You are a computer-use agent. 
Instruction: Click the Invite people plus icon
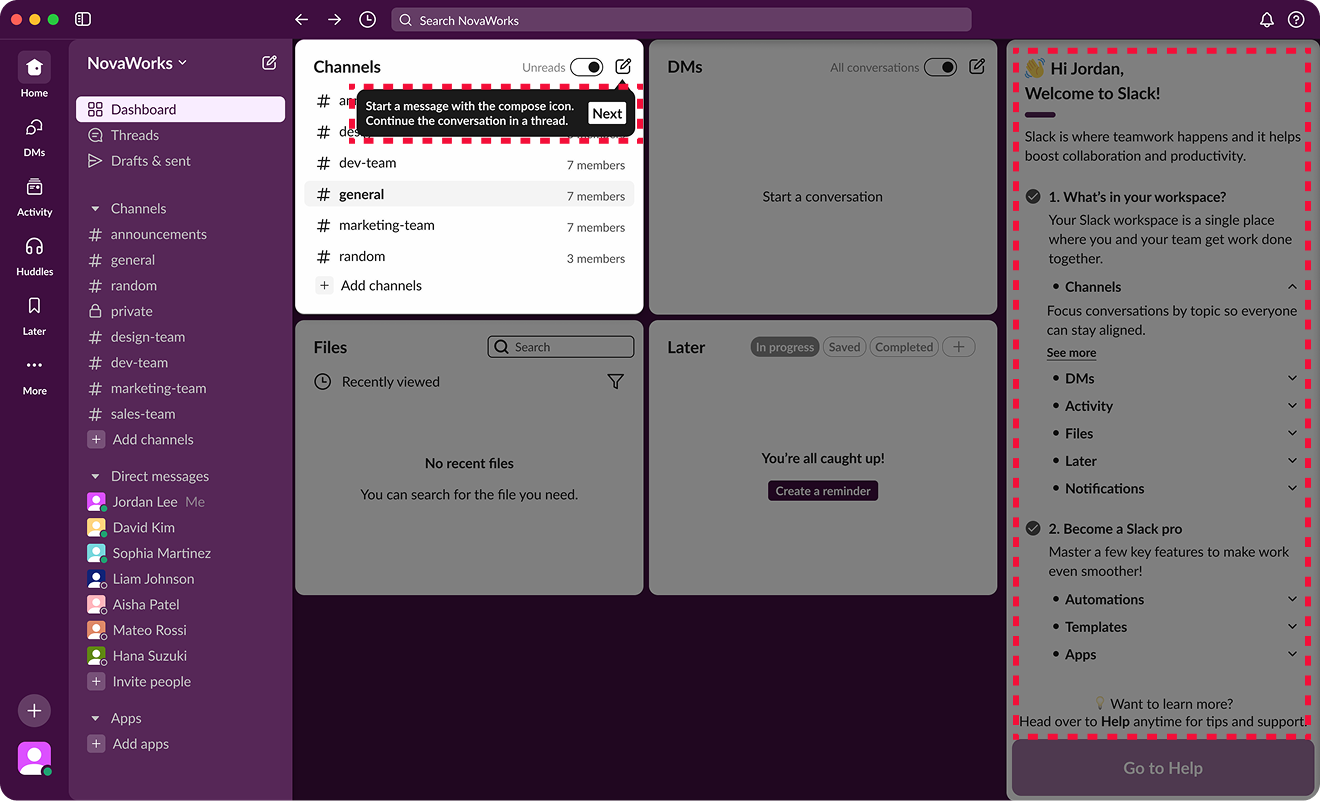96,681
